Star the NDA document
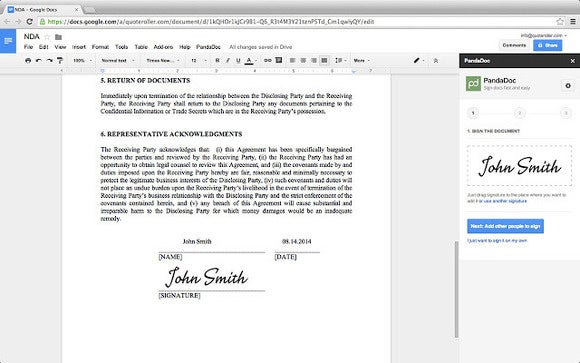The height and width of the screenshot is (363, 580). [47, 37]
